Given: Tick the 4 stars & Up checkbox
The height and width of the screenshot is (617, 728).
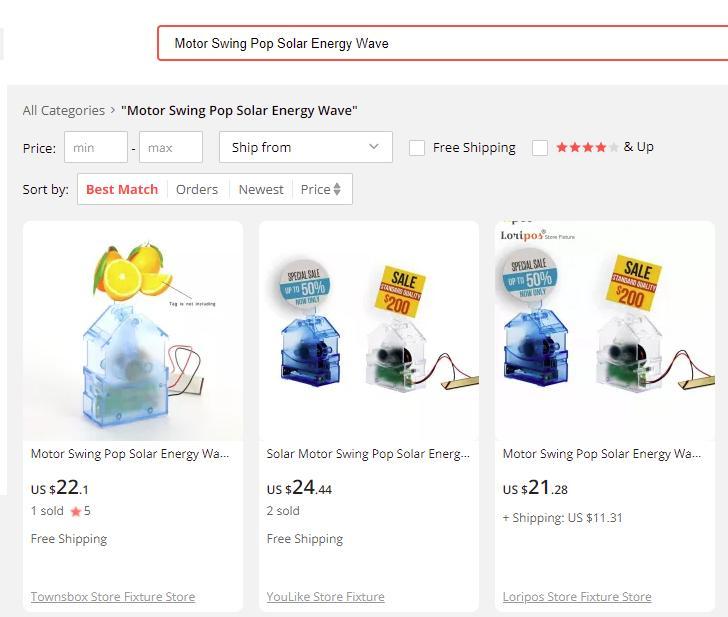Looking at the screenshot, I should click(540, 148).
